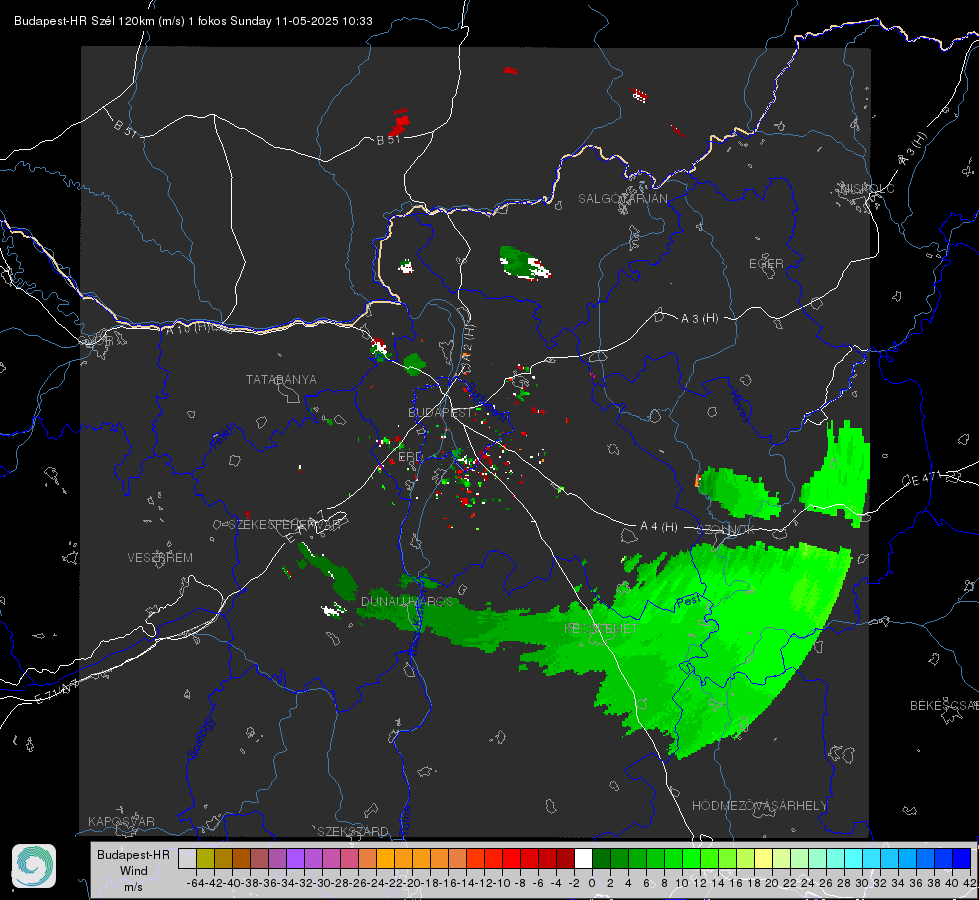This screenshot has height=900, width=979.
Task: Click the swirl logo icon beside the legend
Action: [34, 866]
